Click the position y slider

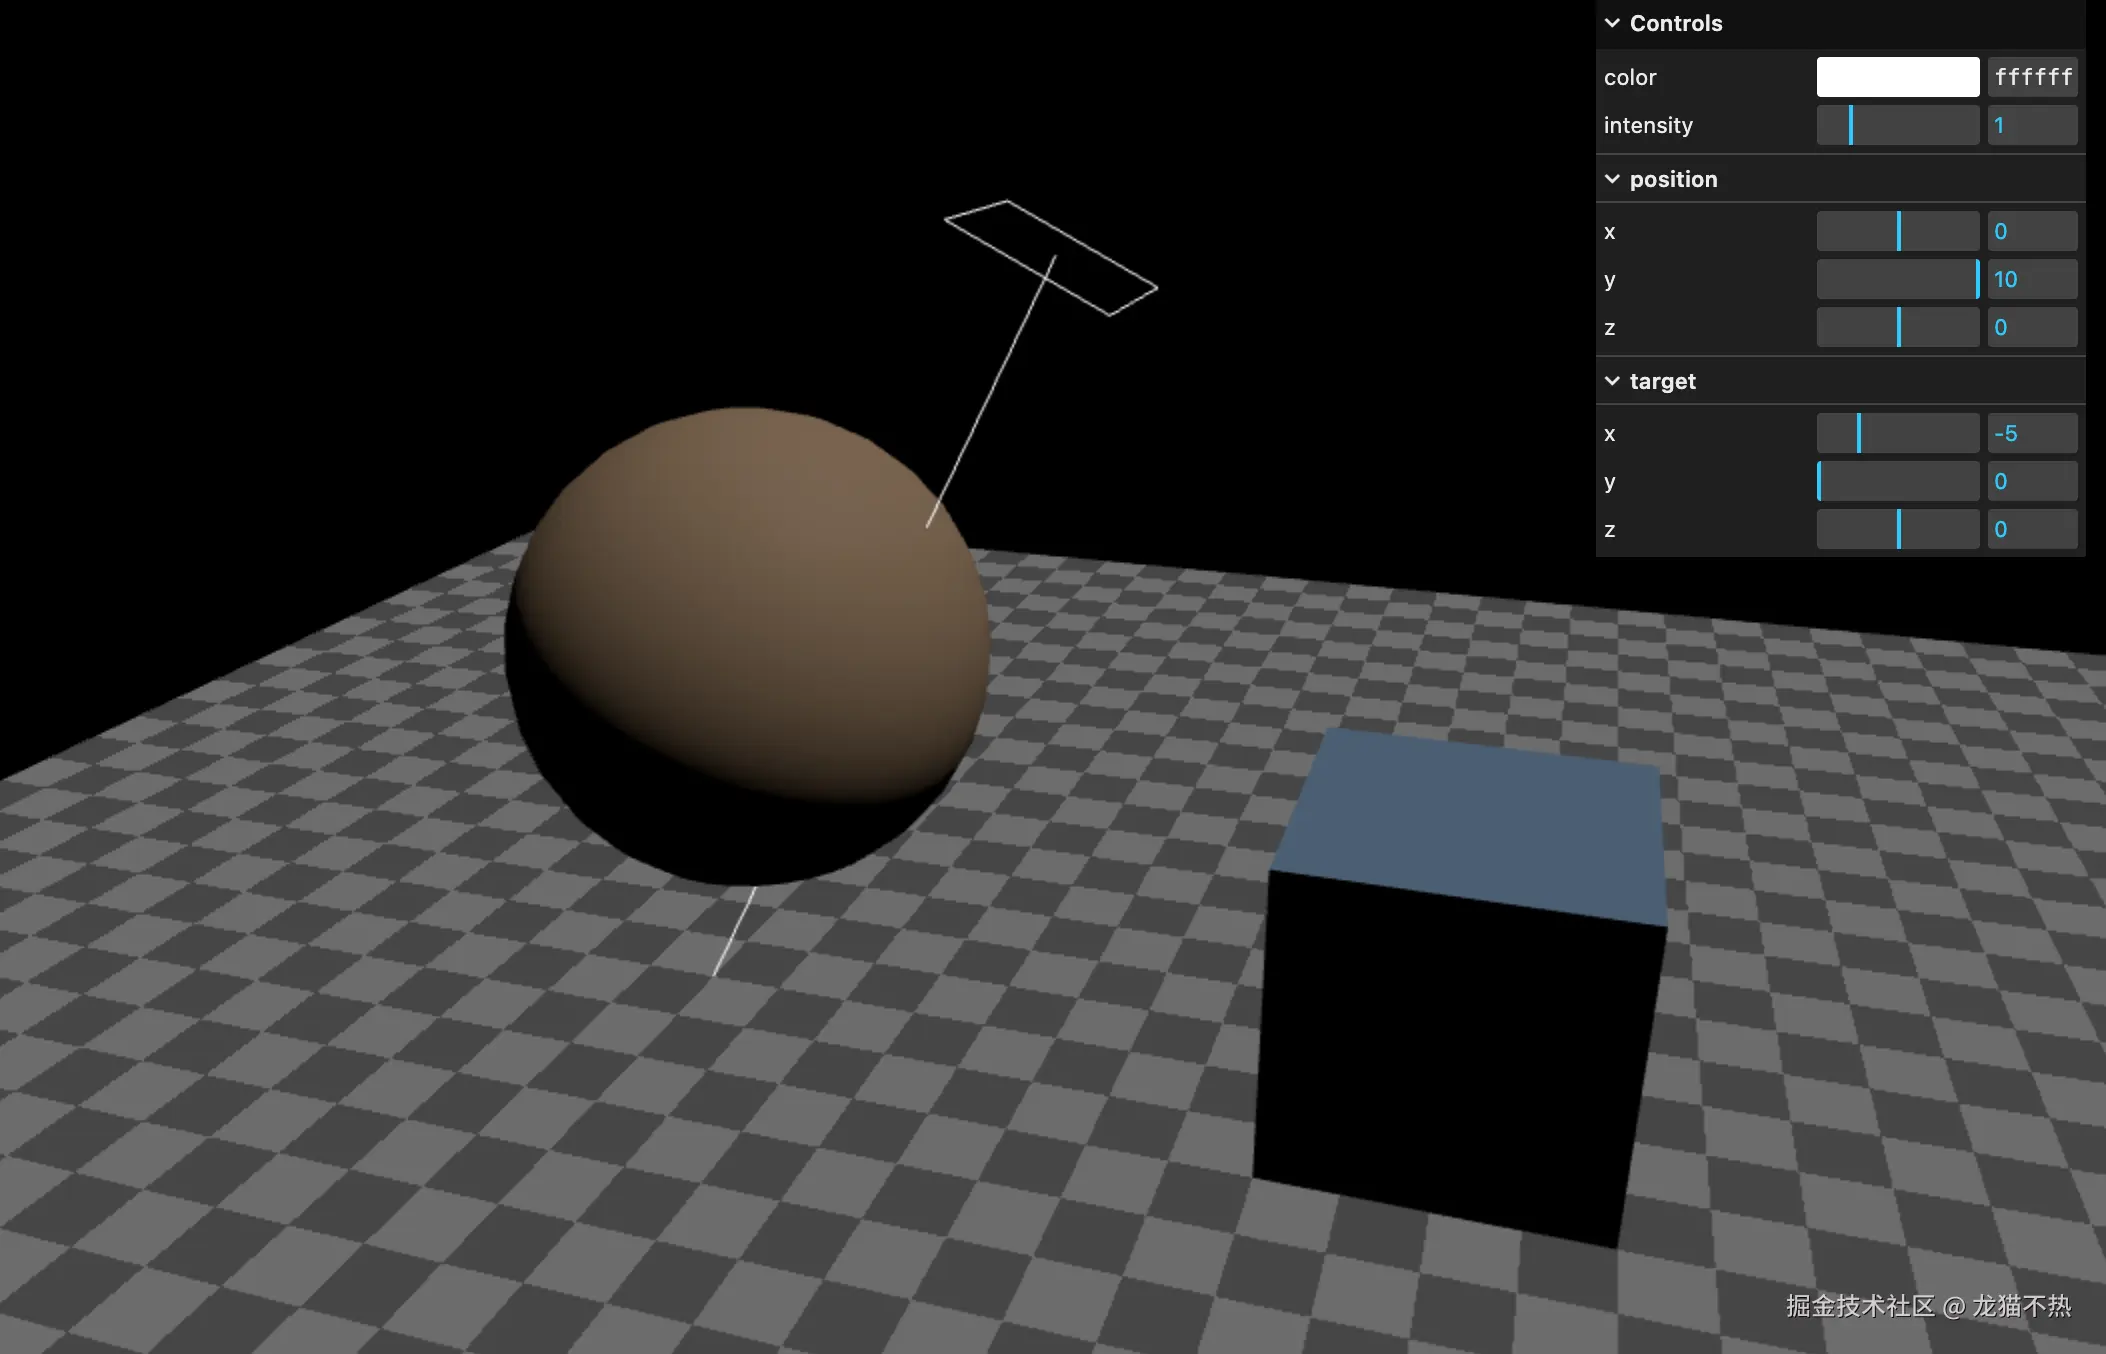(1897, 279)
